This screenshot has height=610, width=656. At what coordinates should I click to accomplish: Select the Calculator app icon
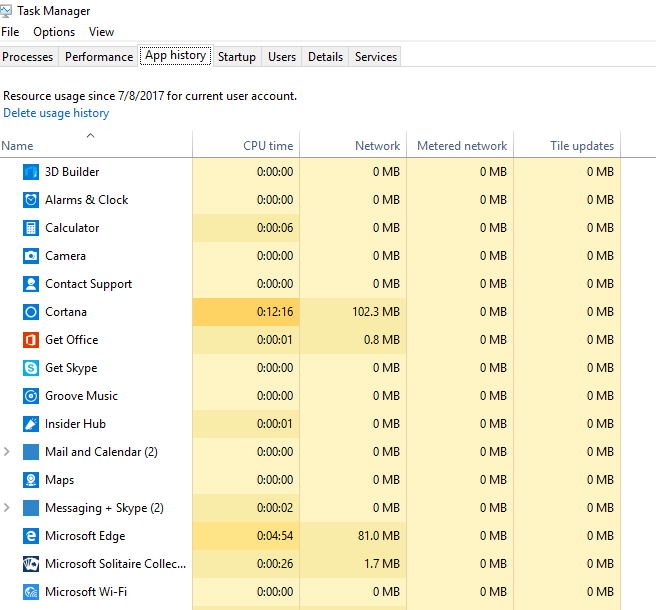click(31, 228)
